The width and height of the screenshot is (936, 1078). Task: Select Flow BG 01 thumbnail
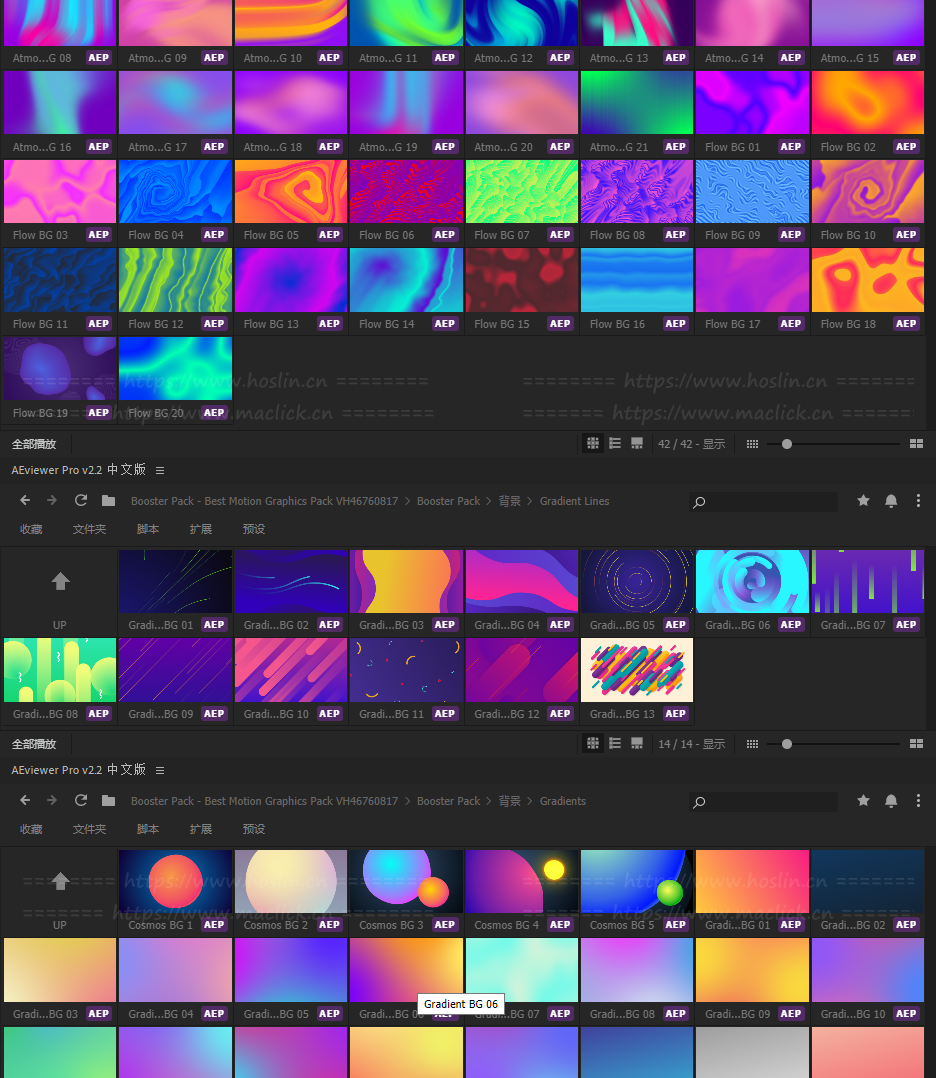[752, 102]
